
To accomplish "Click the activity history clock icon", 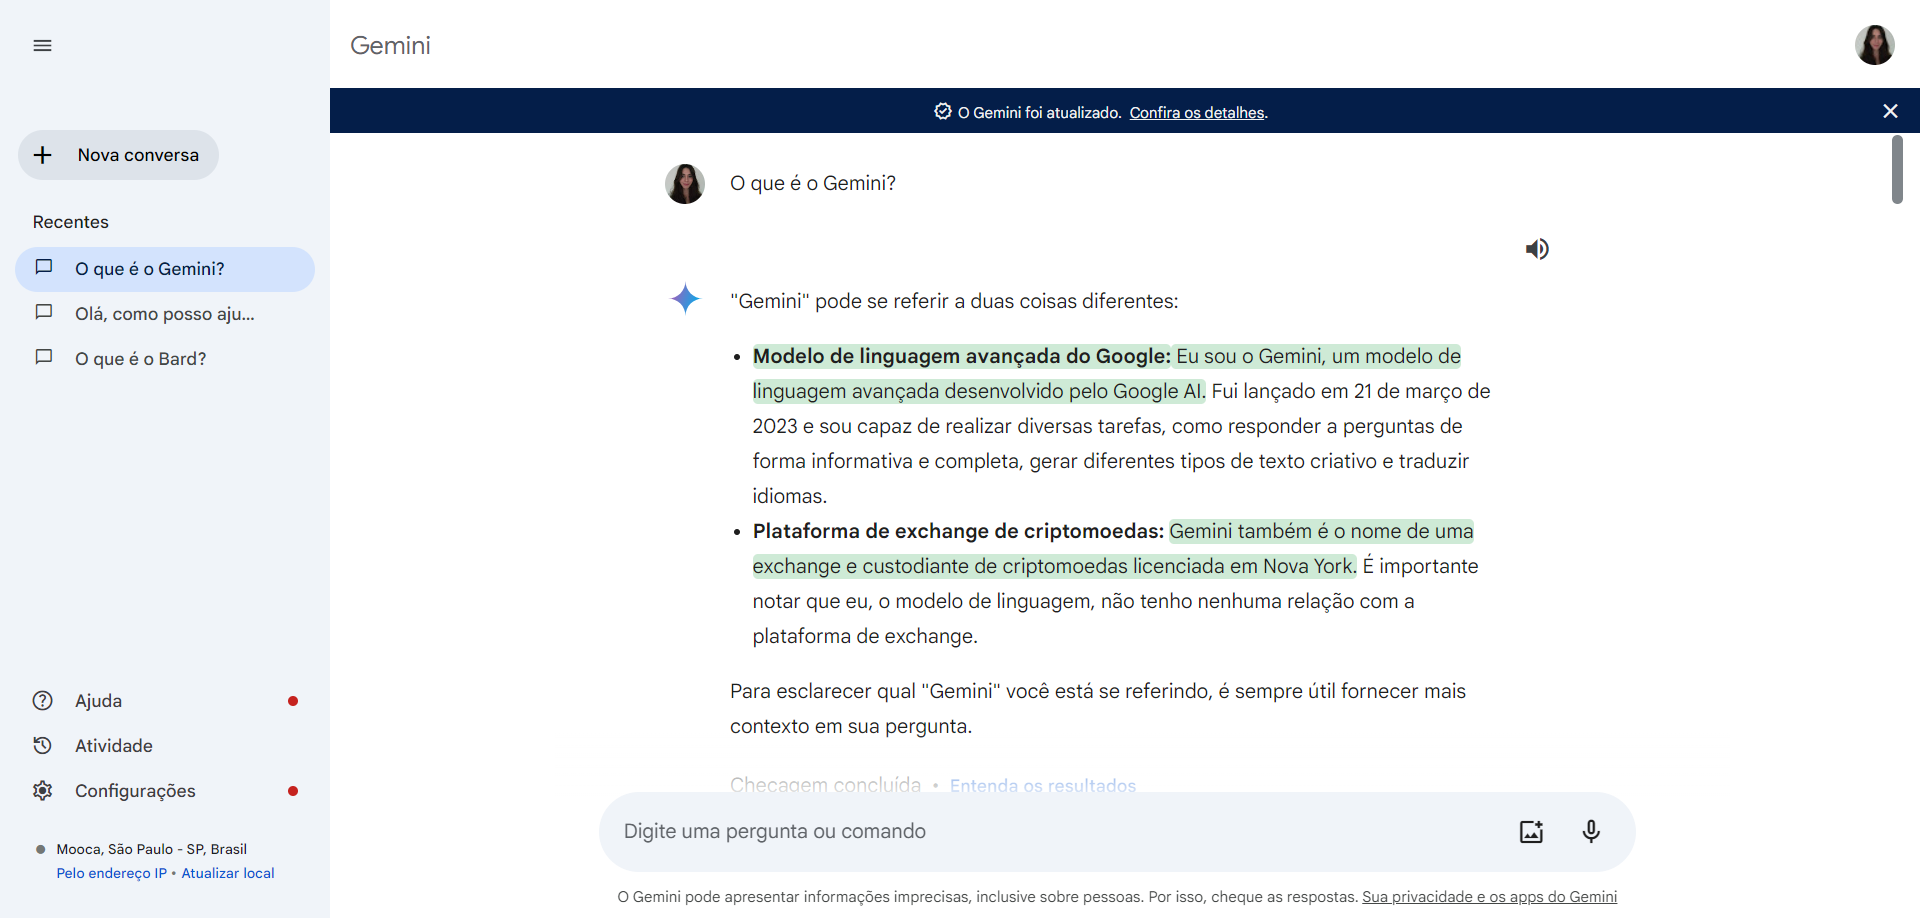I will (42, 746).
